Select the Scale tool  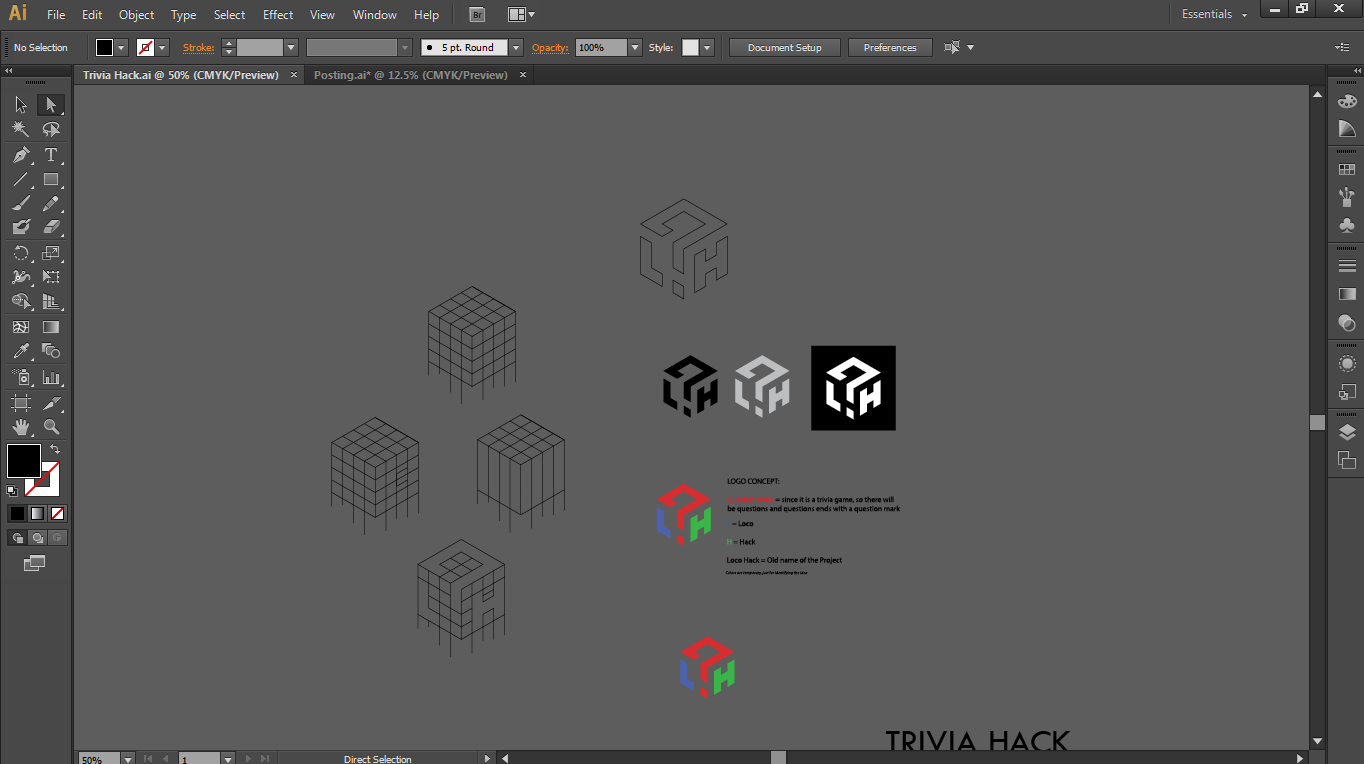tap(51, 253)
